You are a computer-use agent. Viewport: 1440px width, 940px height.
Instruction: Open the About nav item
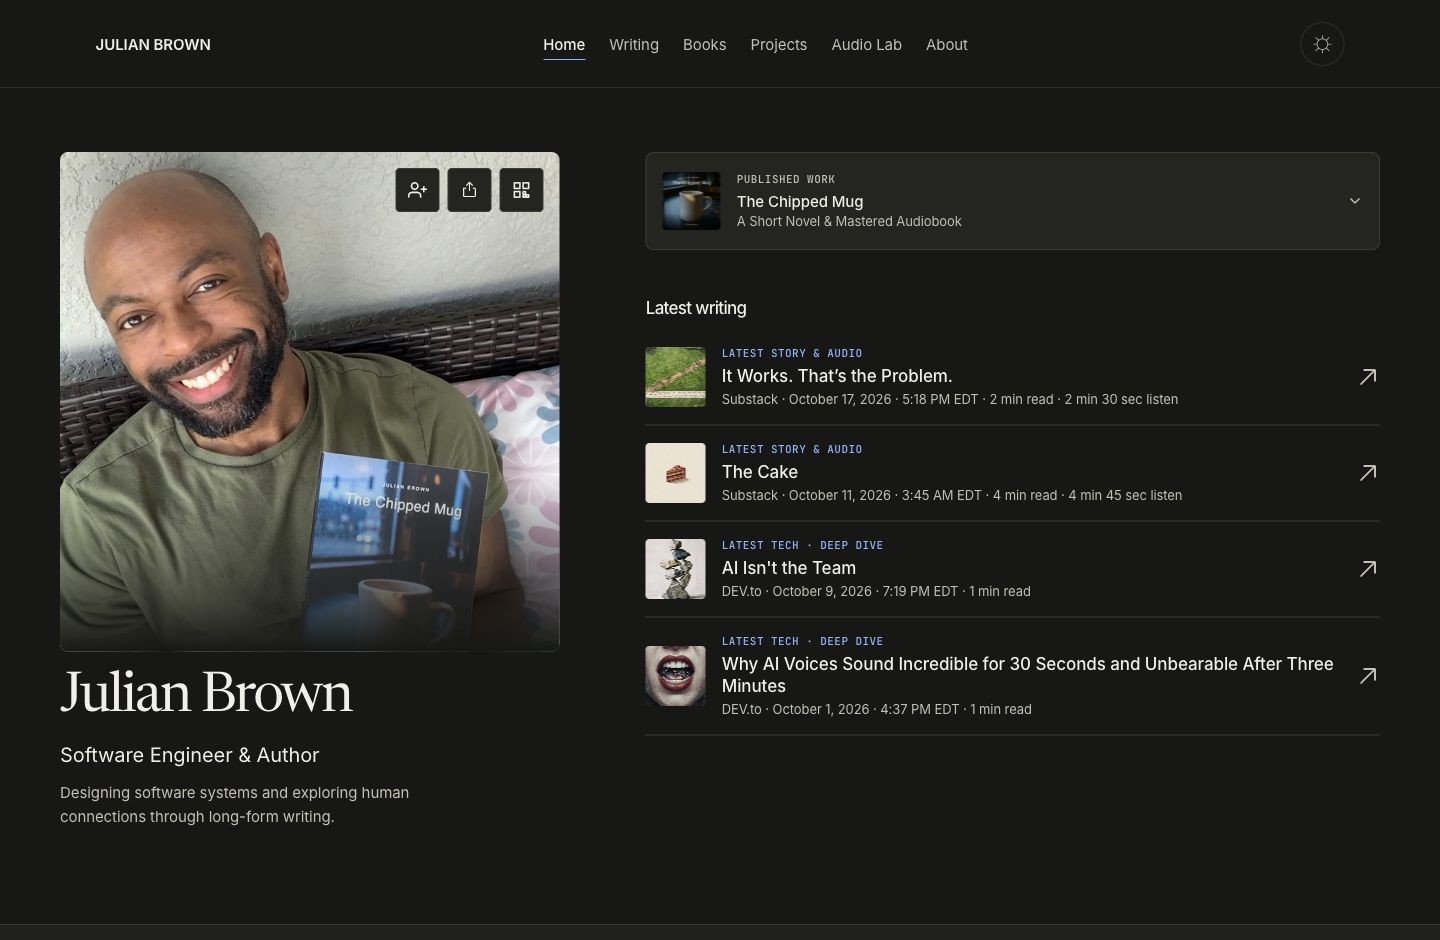coord(947,44)
